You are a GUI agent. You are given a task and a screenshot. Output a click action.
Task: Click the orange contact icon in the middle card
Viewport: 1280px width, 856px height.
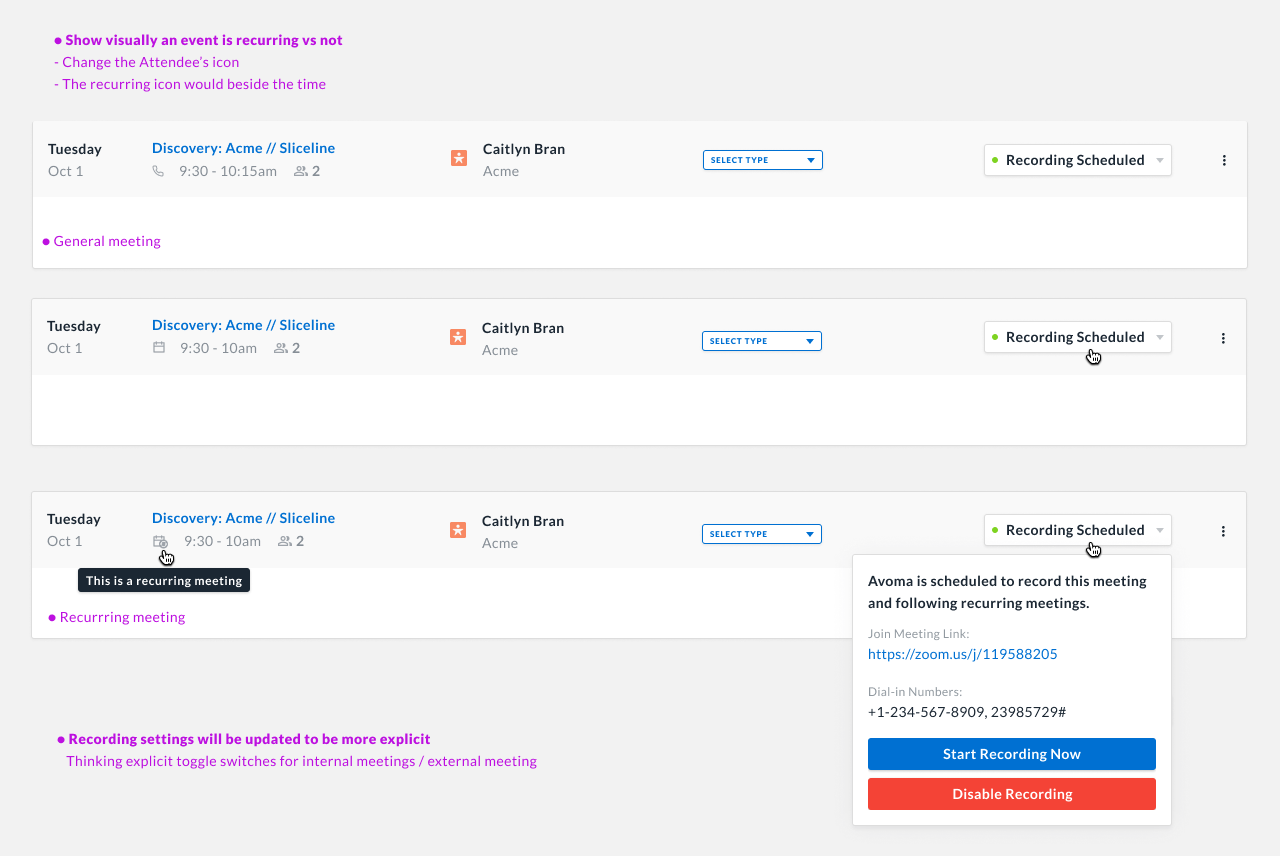click(458, 337)
